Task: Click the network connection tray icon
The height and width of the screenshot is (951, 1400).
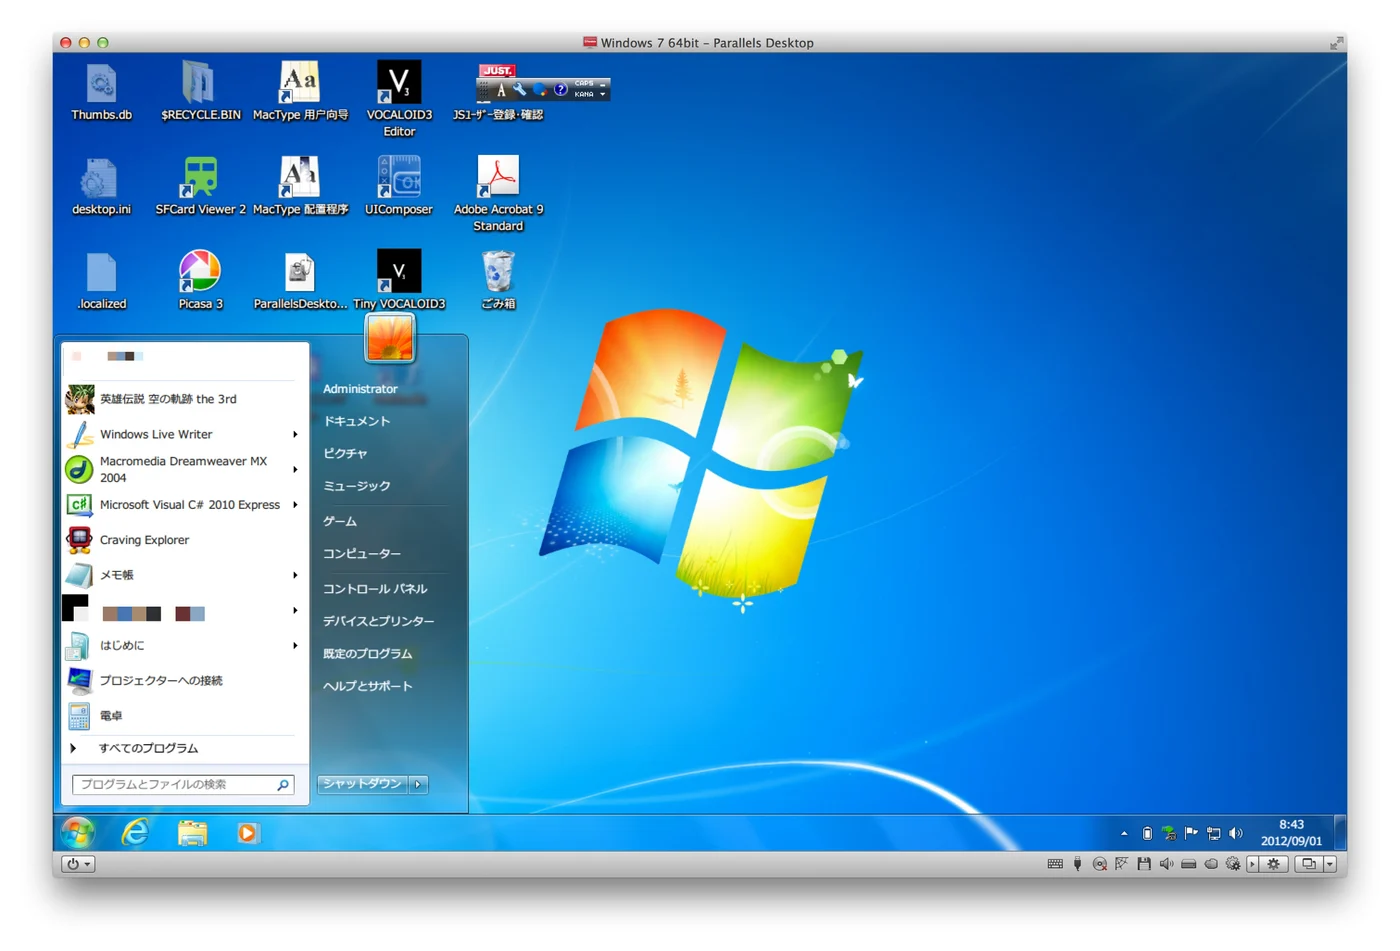Action: (1213, 833)
